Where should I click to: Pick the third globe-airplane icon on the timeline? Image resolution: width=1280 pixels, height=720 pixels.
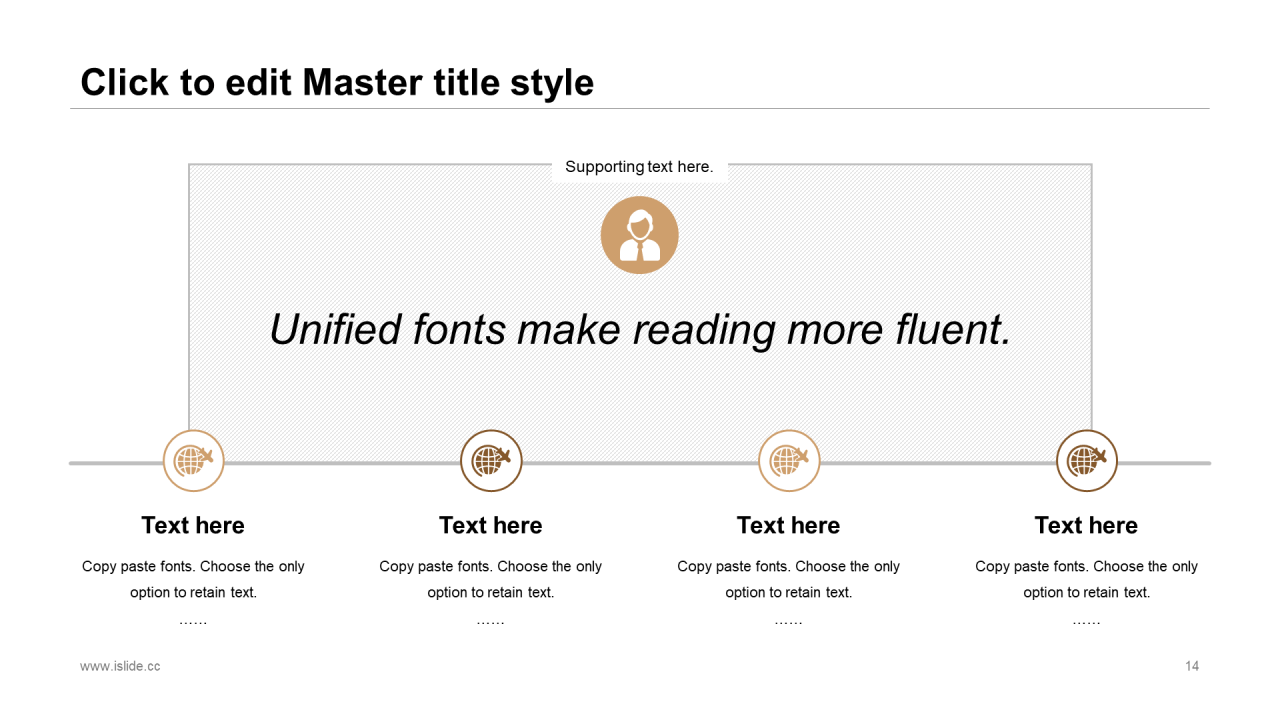[789, 461]
